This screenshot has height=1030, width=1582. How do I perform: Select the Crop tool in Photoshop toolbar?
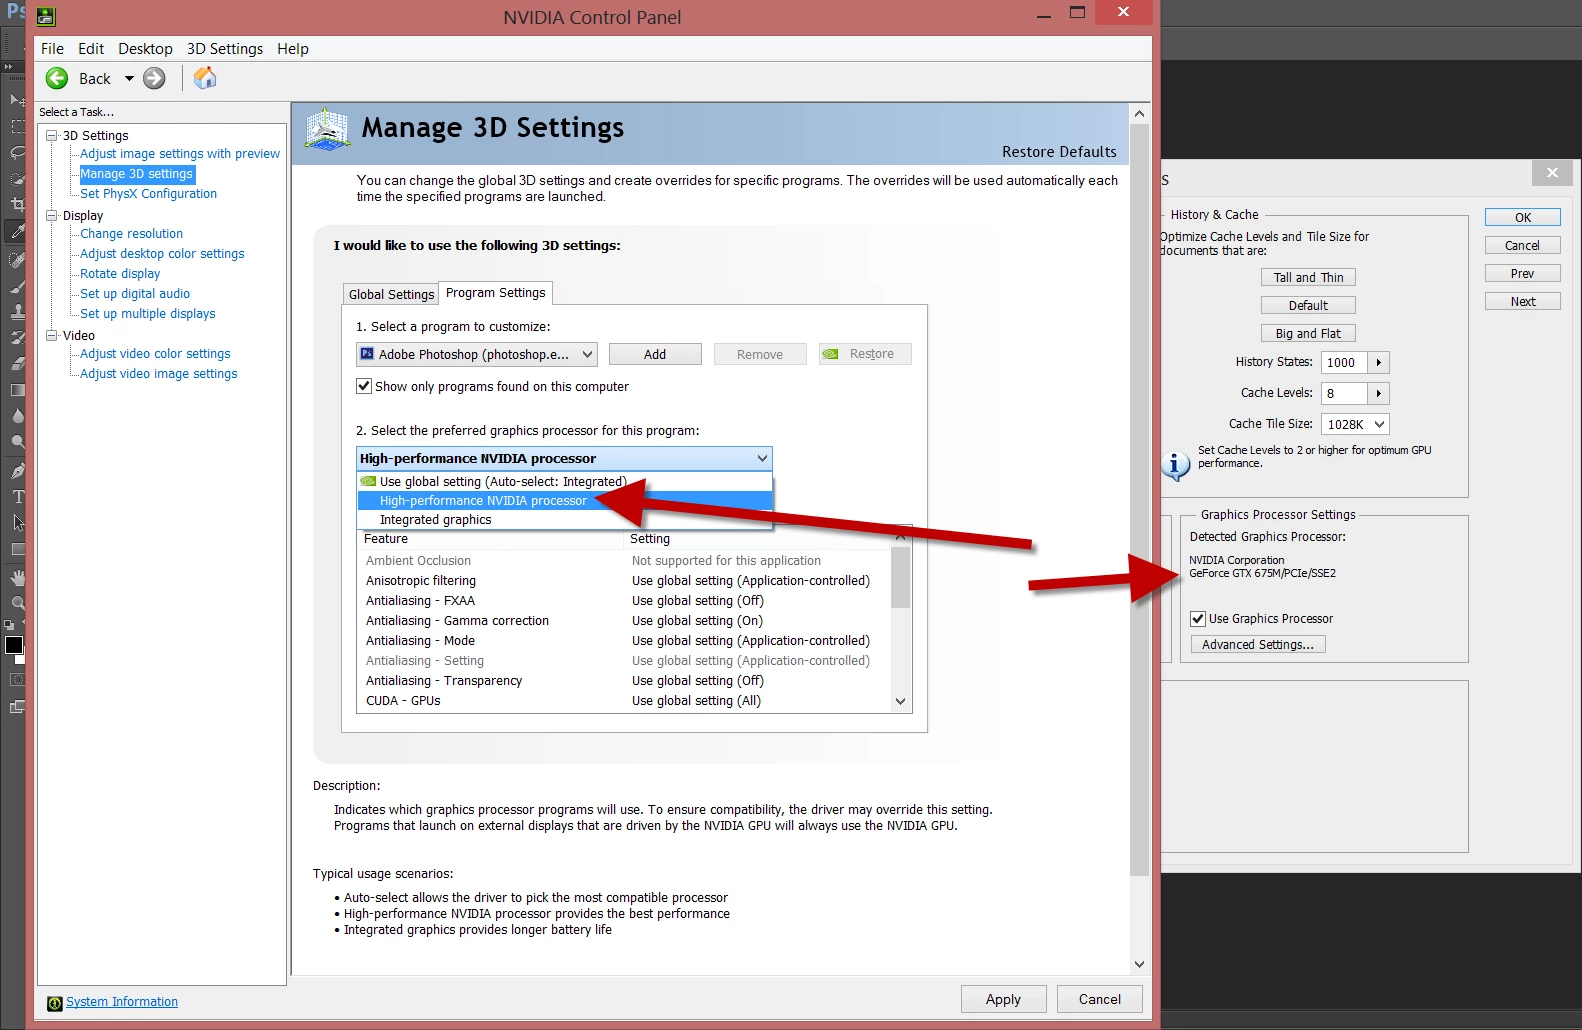tap(17, 205)
